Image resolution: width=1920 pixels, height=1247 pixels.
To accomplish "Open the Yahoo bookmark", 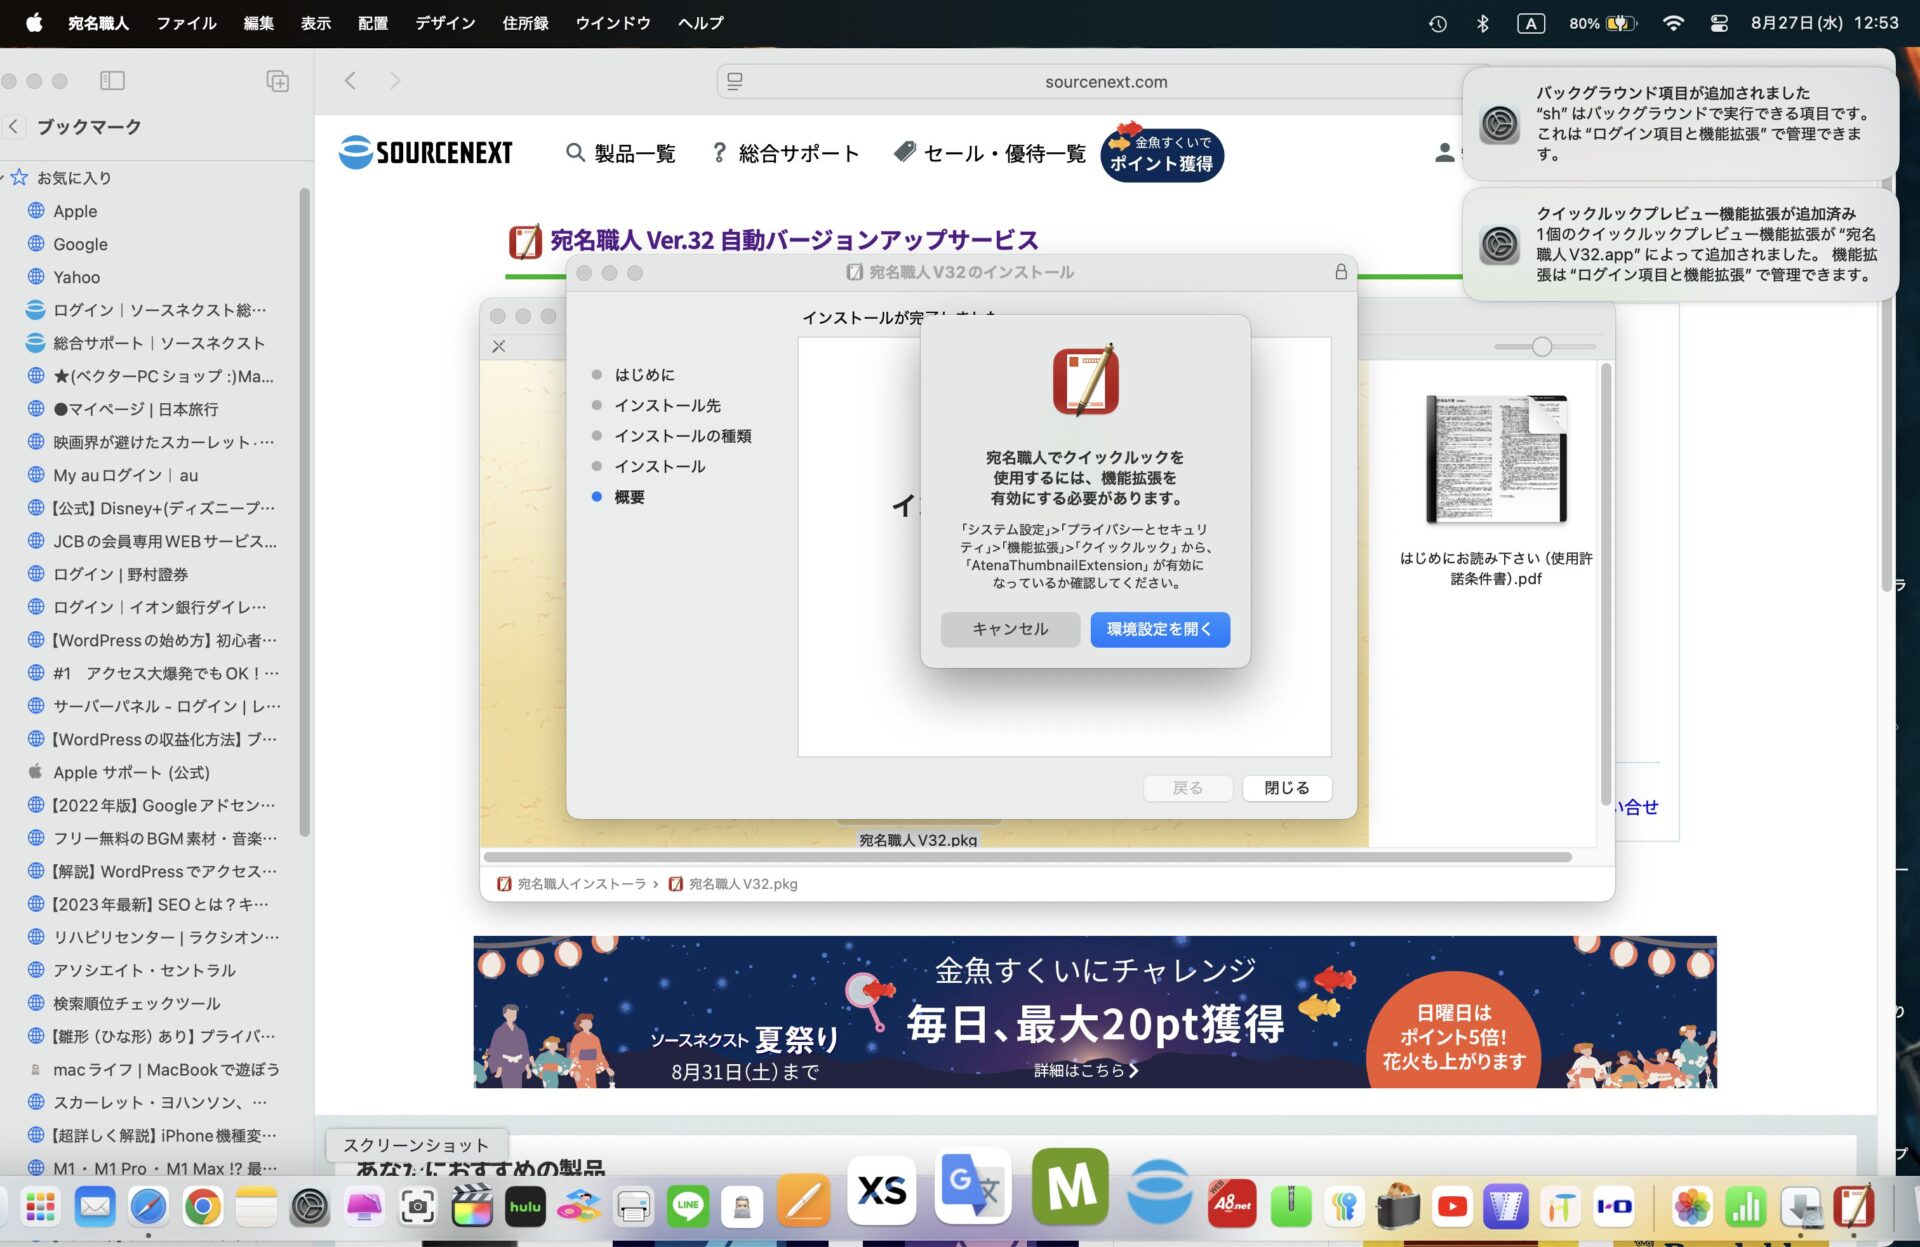I will 77,277.
